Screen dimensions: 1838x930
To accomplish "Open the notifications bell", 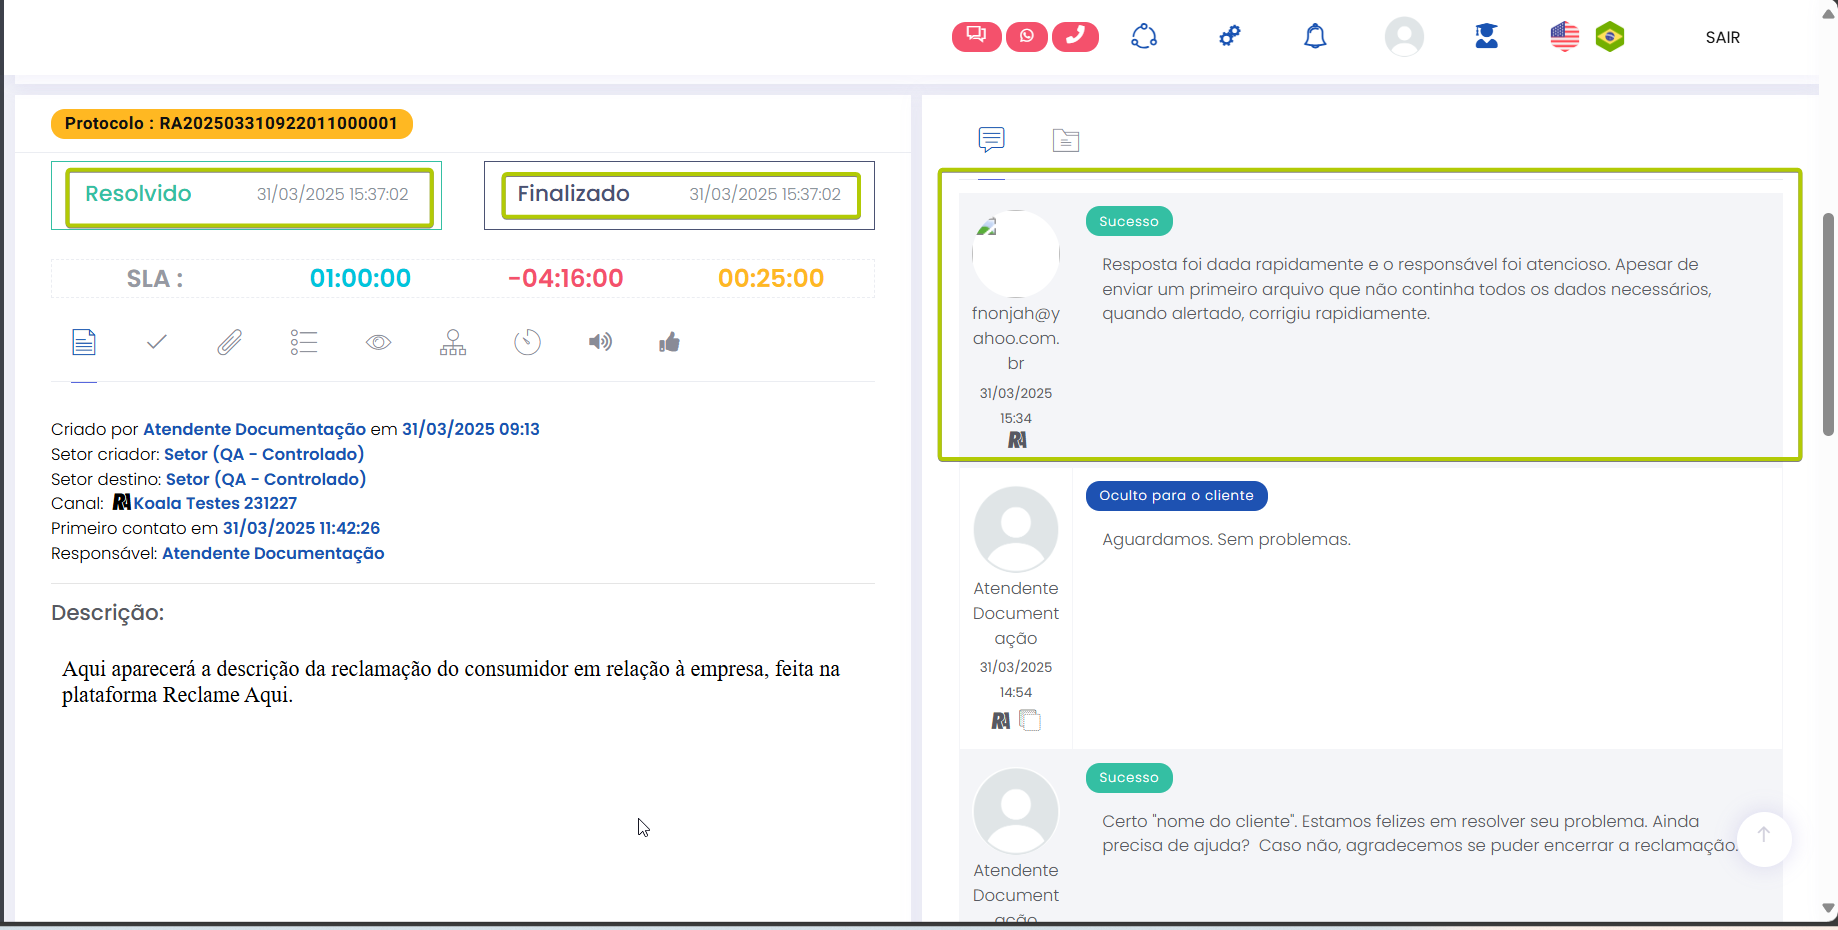I will click(x=1315, y=37).
